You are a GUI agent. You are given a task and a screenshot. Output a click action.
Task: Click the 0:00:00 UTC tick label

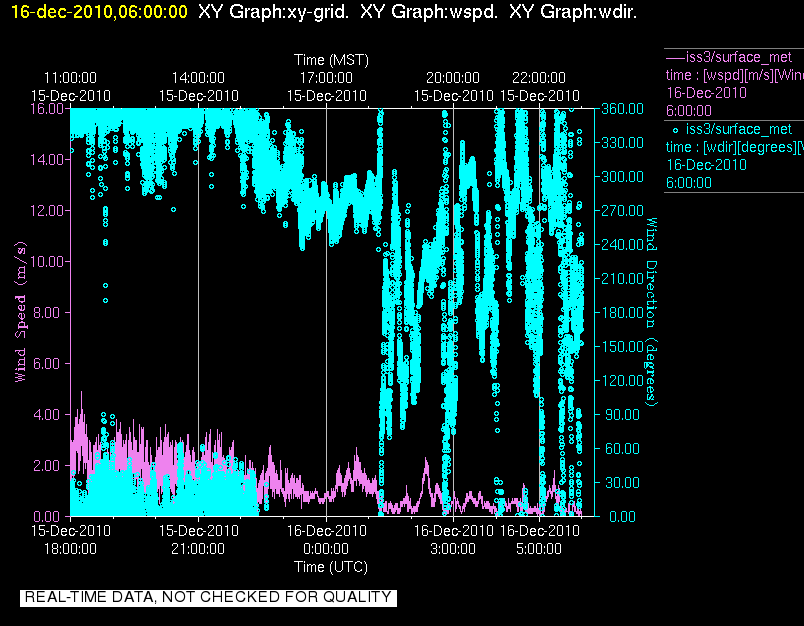pyautogui.click(x=326, y=549)
